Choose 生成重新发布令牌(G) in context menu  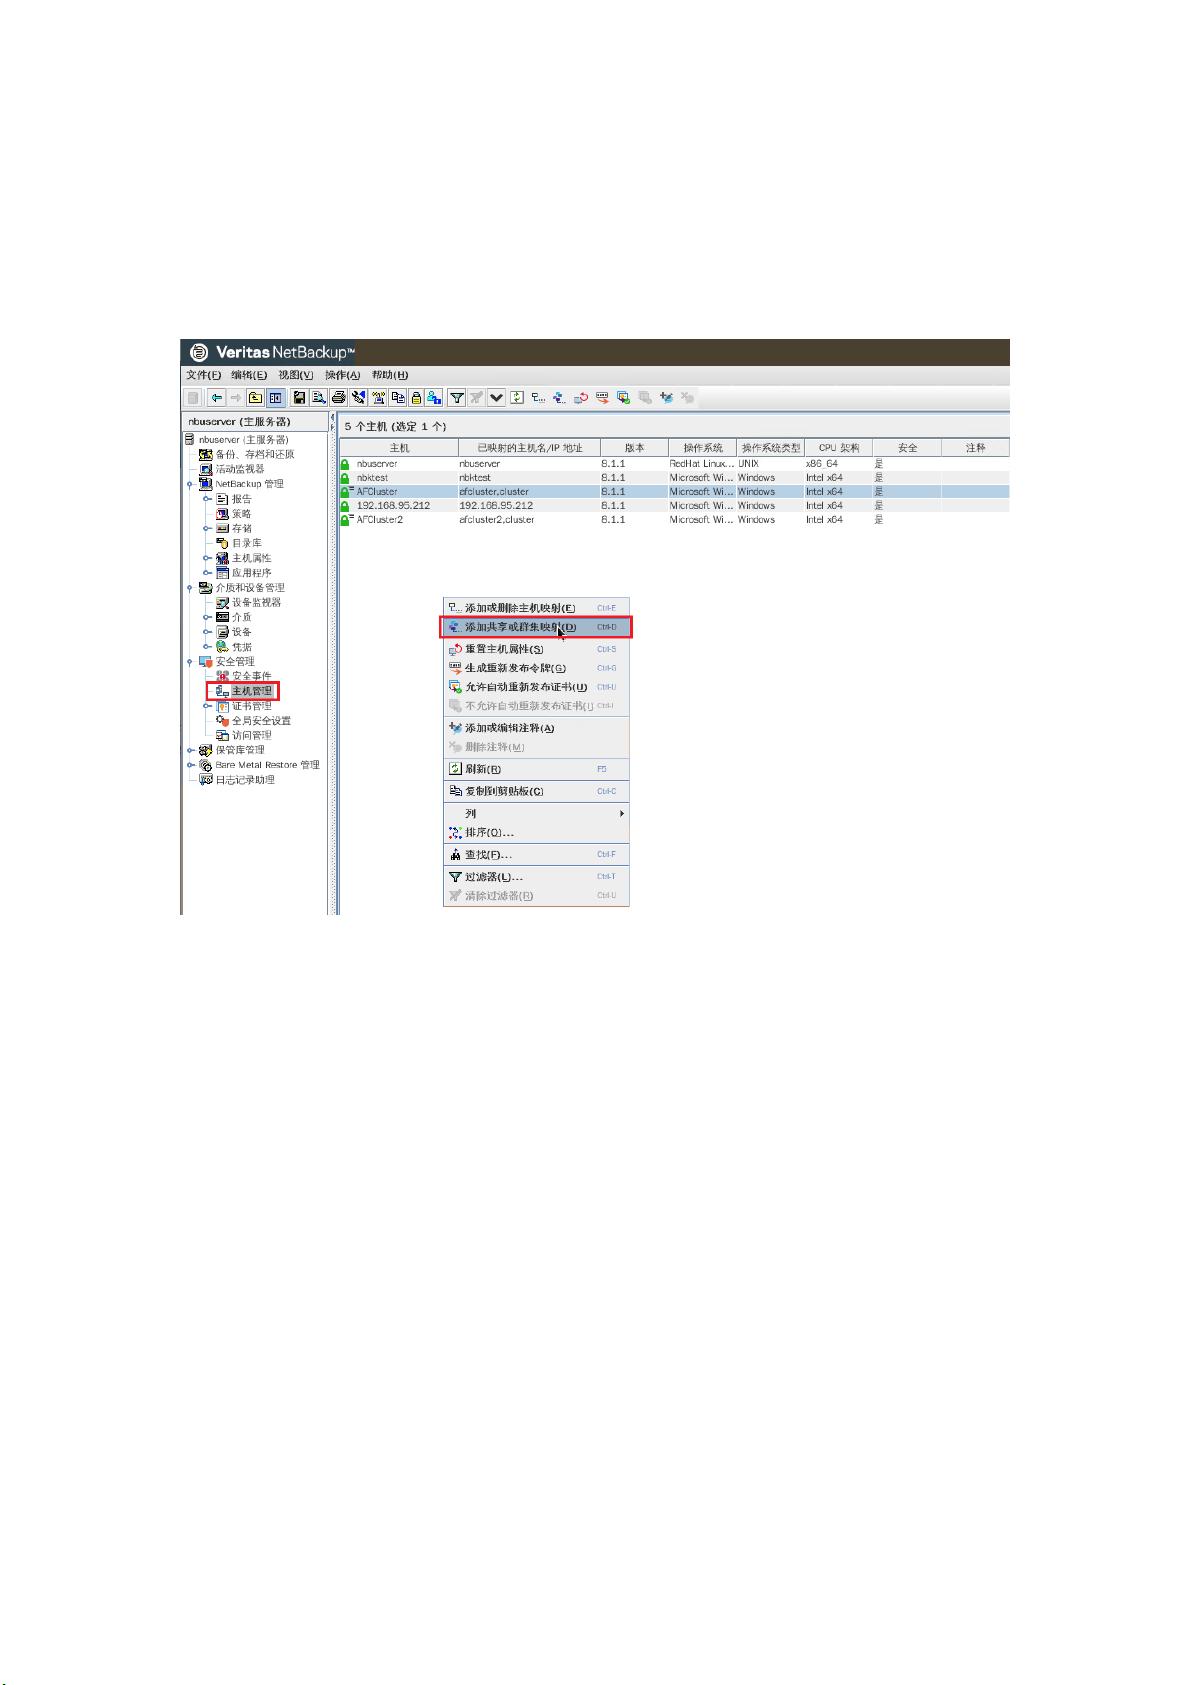coord(536,668)
